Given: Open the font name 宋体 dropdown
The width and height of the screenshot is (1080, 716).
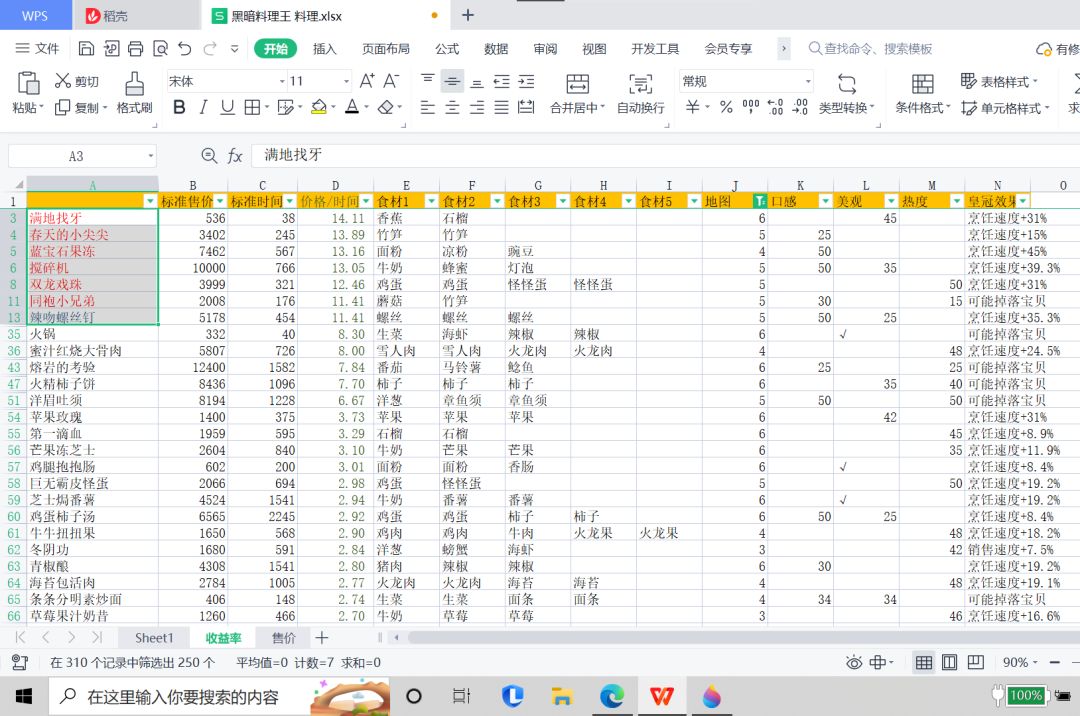Looking at the screenshot, I should [275, 81].
